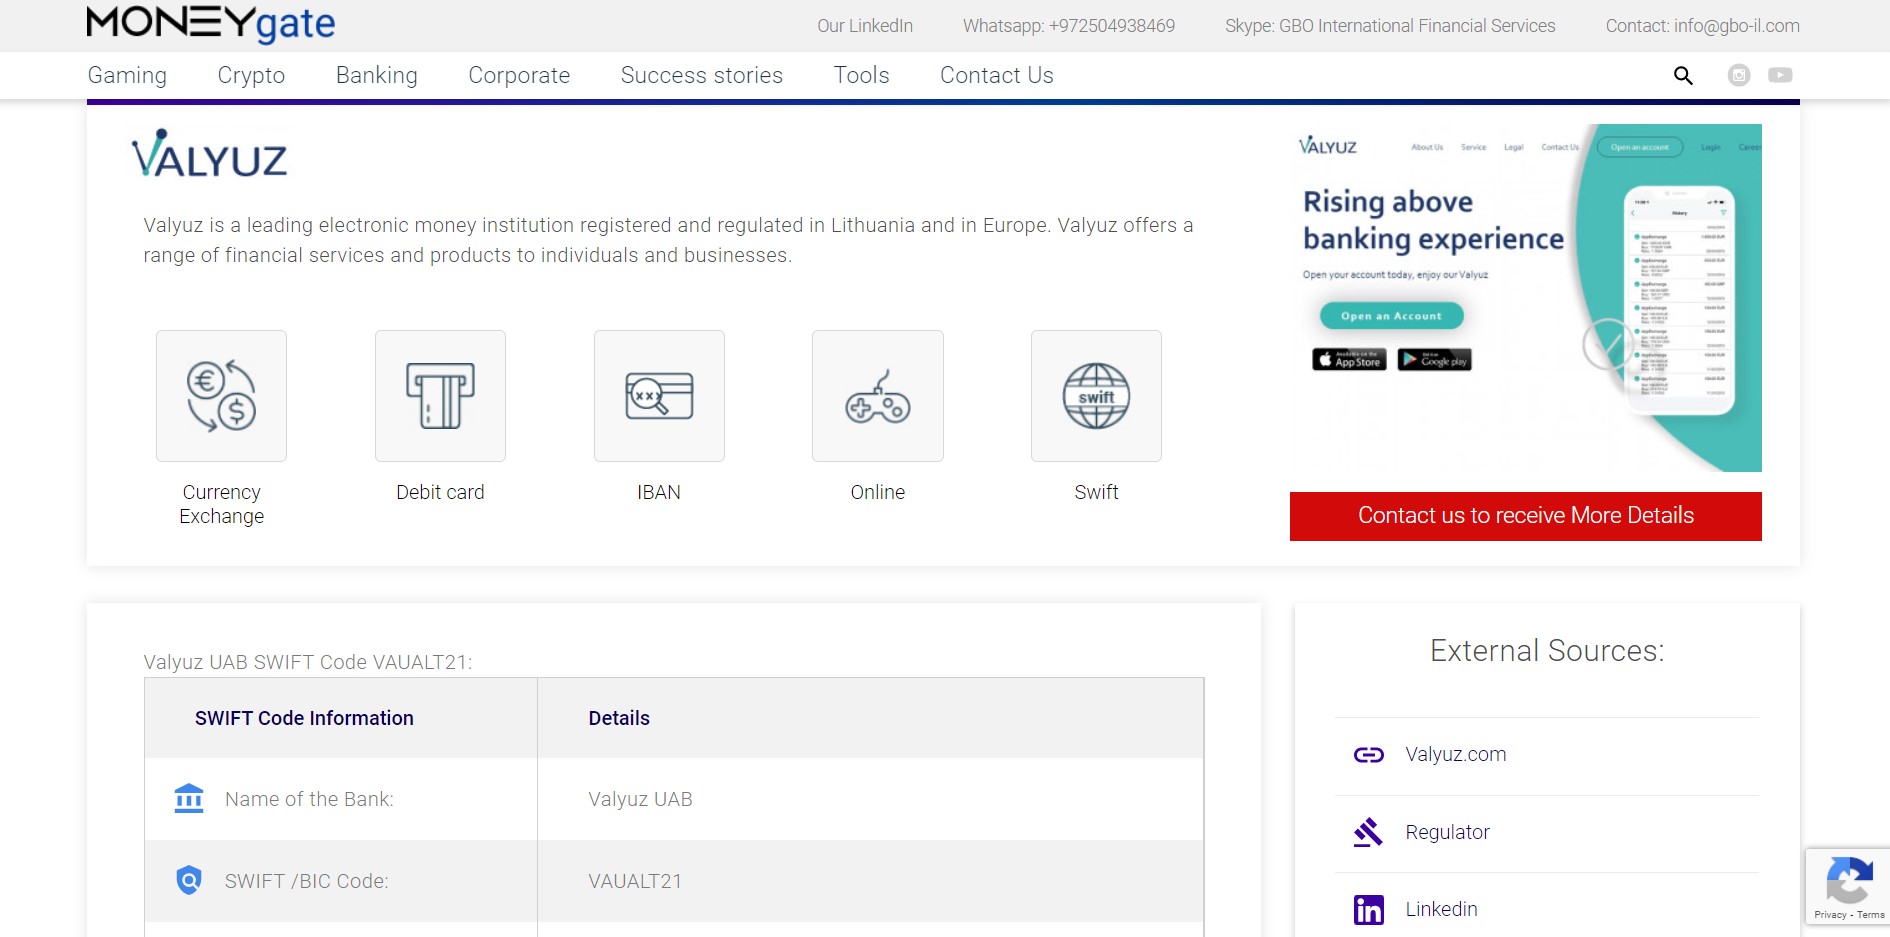Click the Whatsapp phone number link

click(x=1069, y=26)
